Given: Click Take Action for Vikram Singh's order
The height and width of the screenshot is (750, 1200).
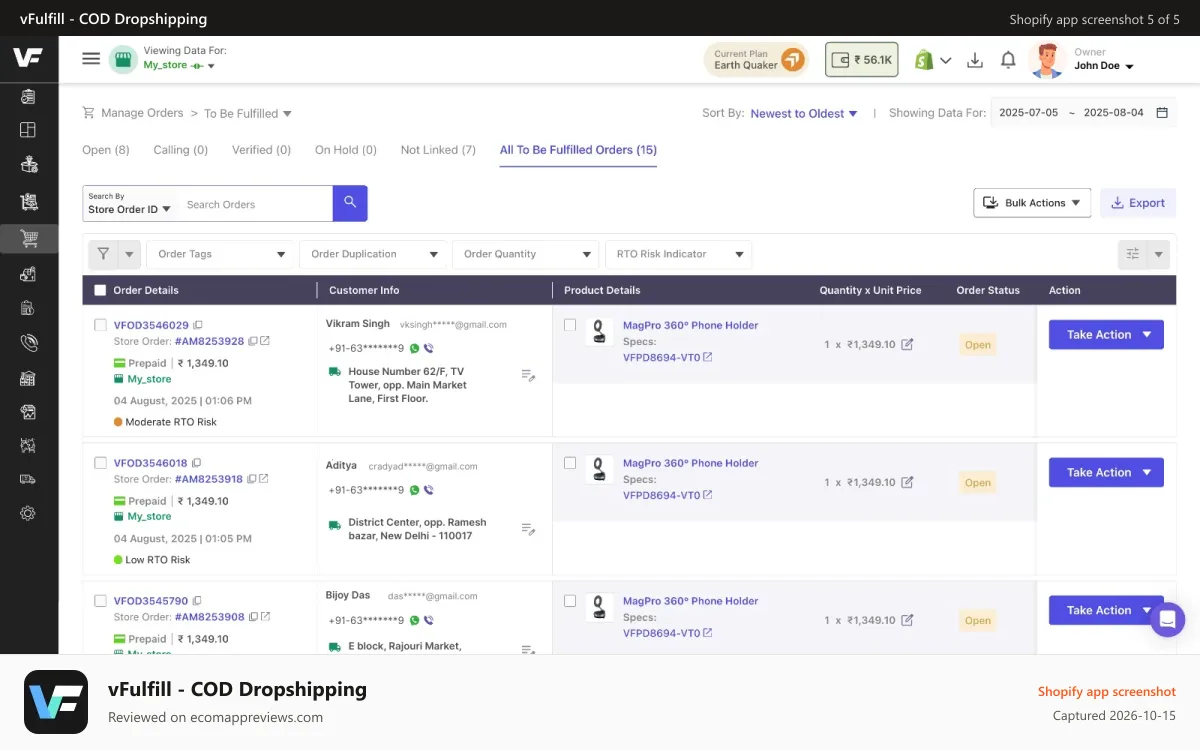Looking at the screenshot, I should click(1106, 334).
